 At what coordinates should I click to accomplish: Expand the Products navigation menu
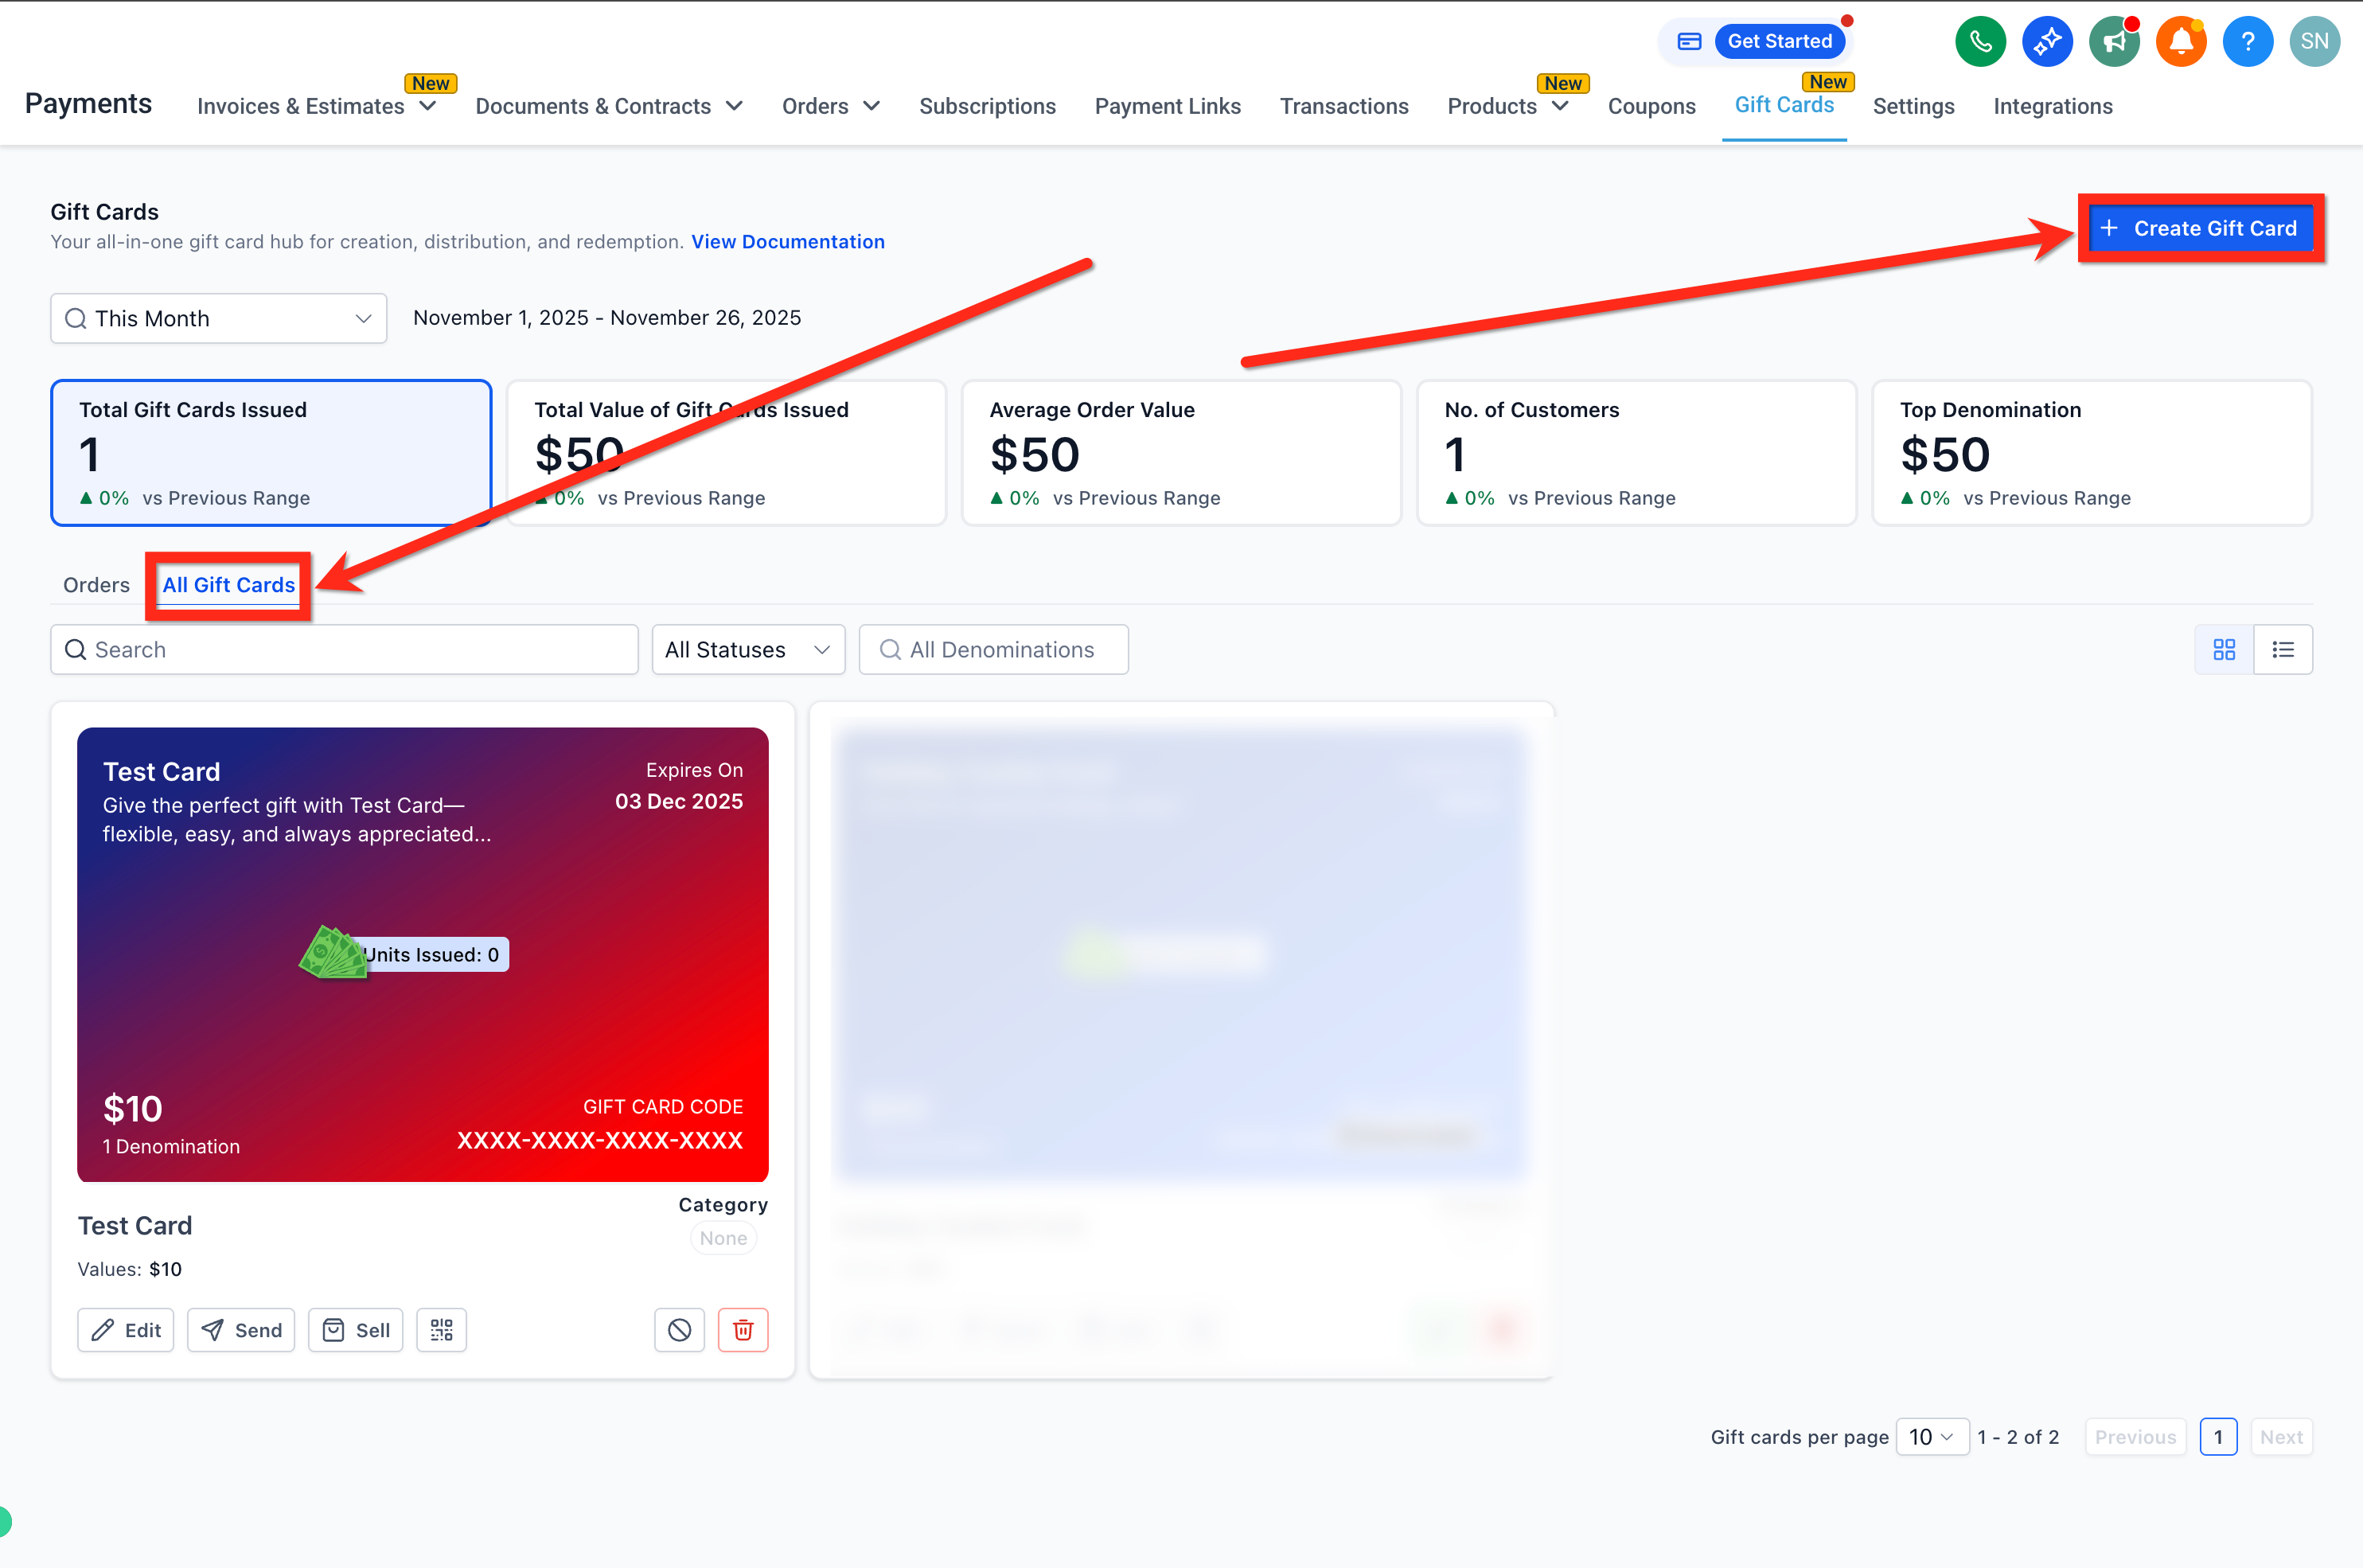(1508, 106)
